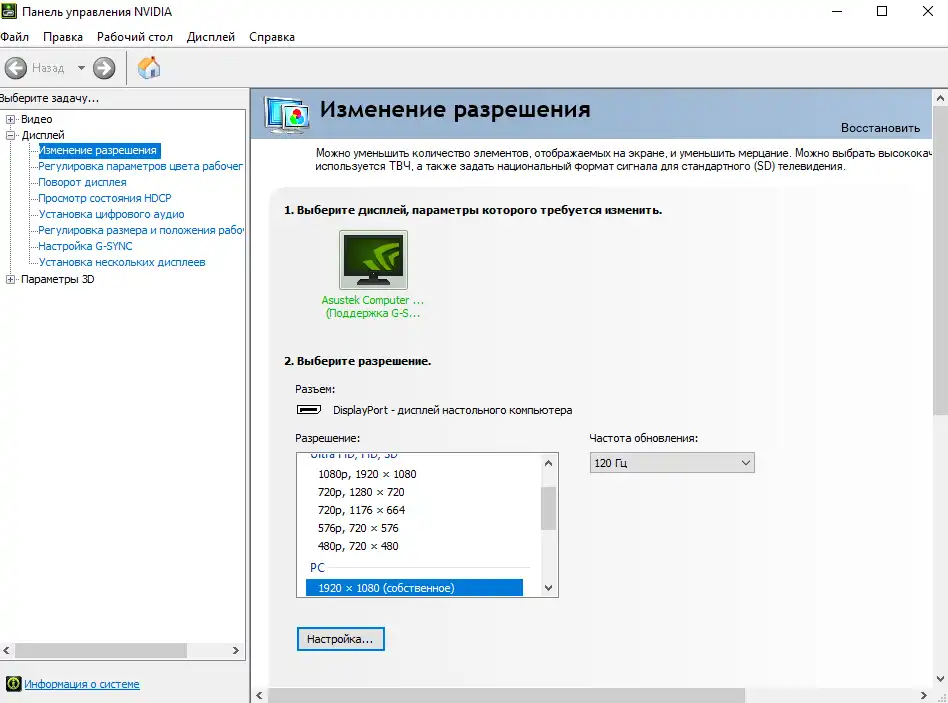Click the system information icon at bottom left
948x703 pixels.
pyautogui.click(x=13, y=684)
